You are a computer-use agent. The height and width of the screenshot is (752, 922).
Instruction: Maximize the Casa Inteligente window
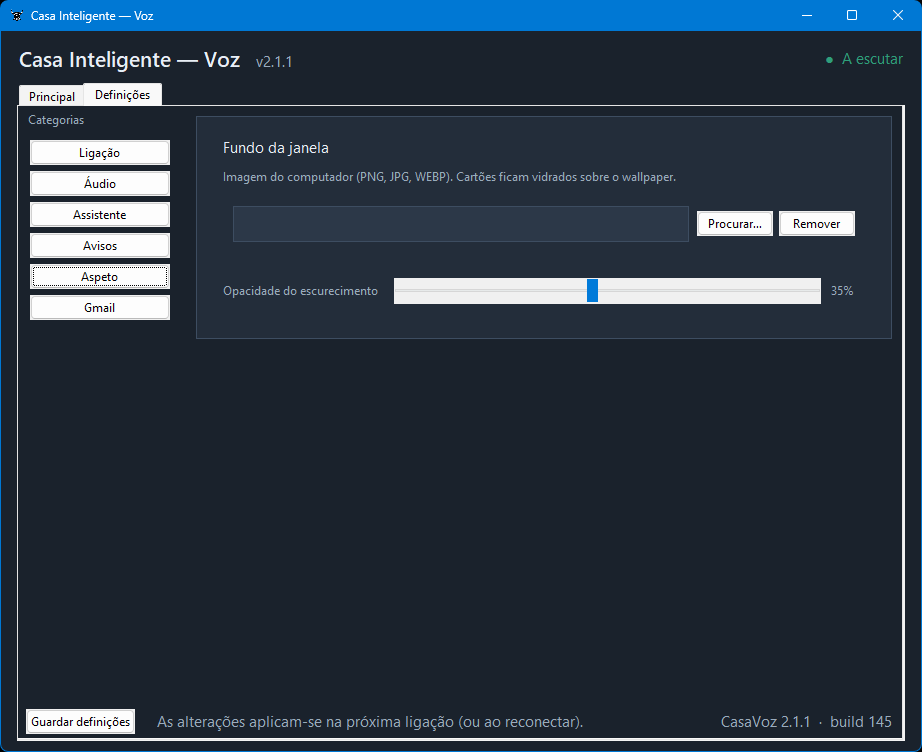[851, 15]
